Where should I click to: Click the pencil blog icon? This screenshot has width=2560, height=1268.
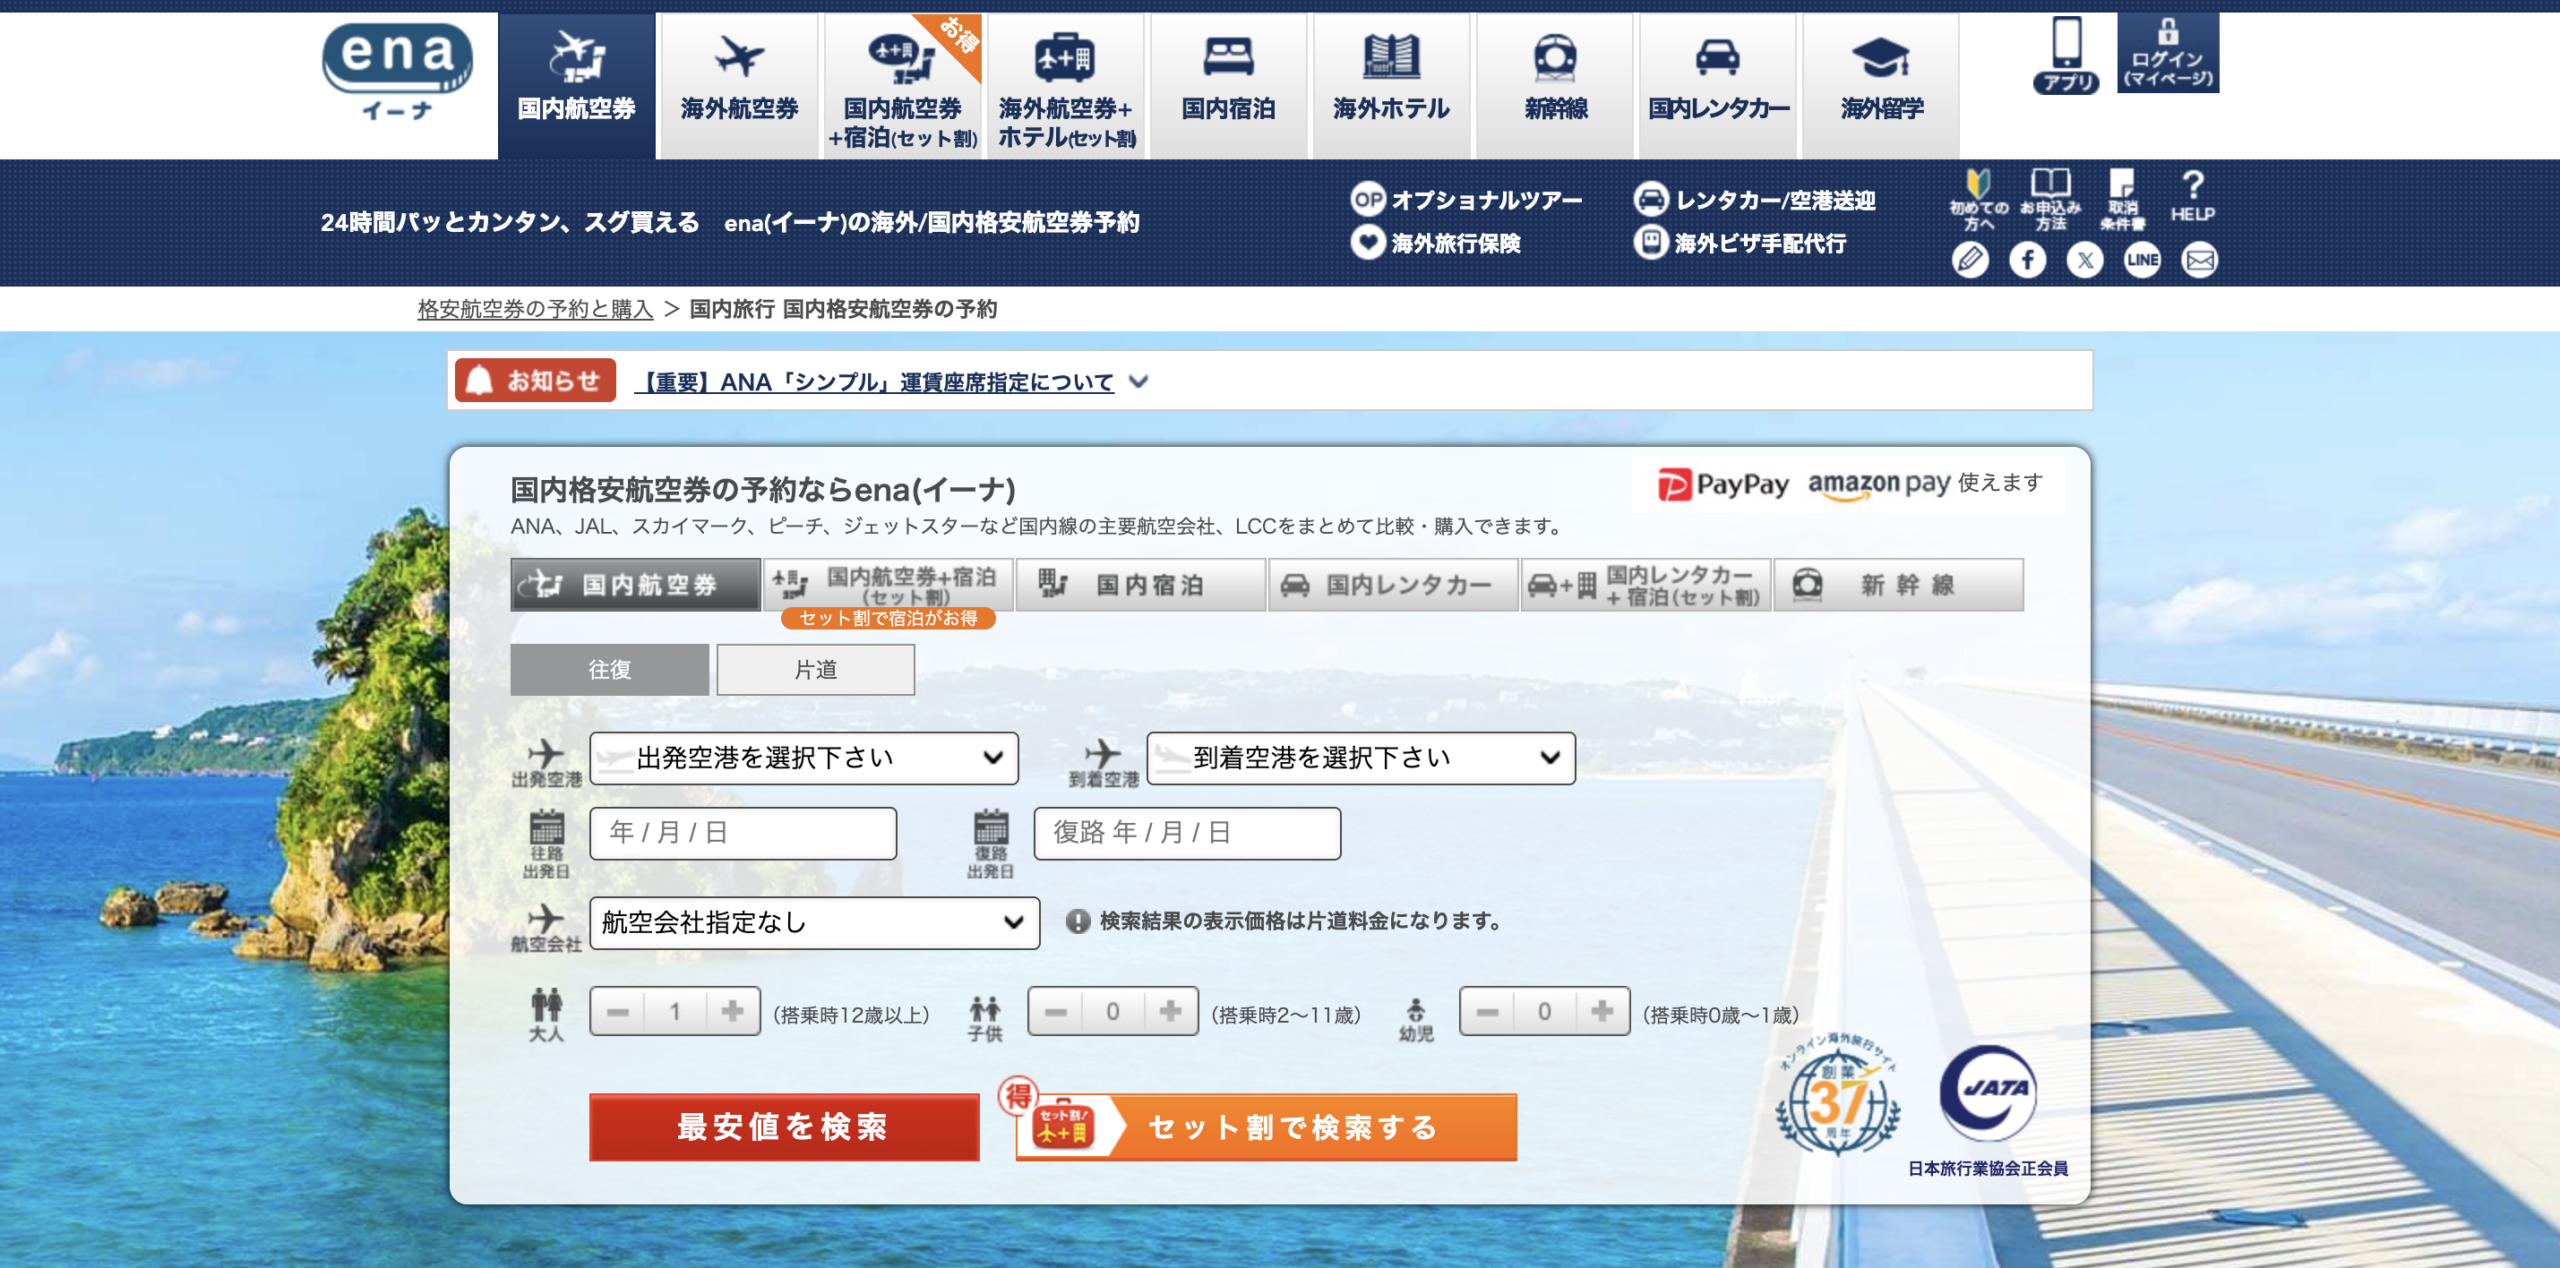click(1970, 261)
